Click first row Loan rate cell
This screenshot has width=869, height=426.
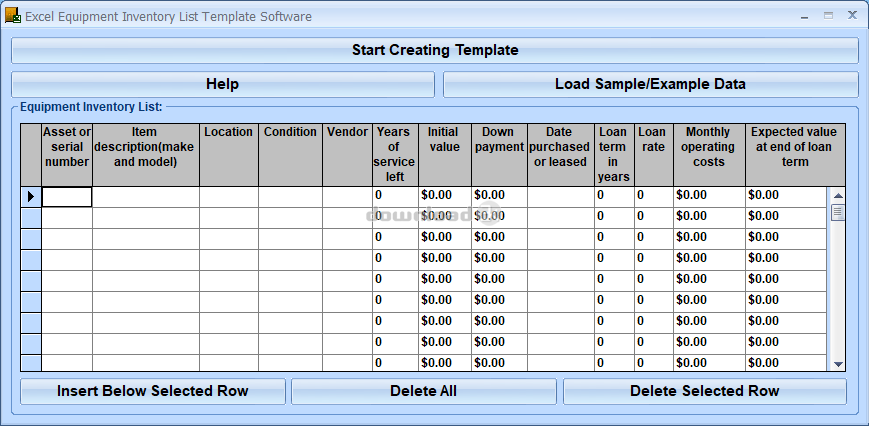pyautogui.click(x=654, y=197)
